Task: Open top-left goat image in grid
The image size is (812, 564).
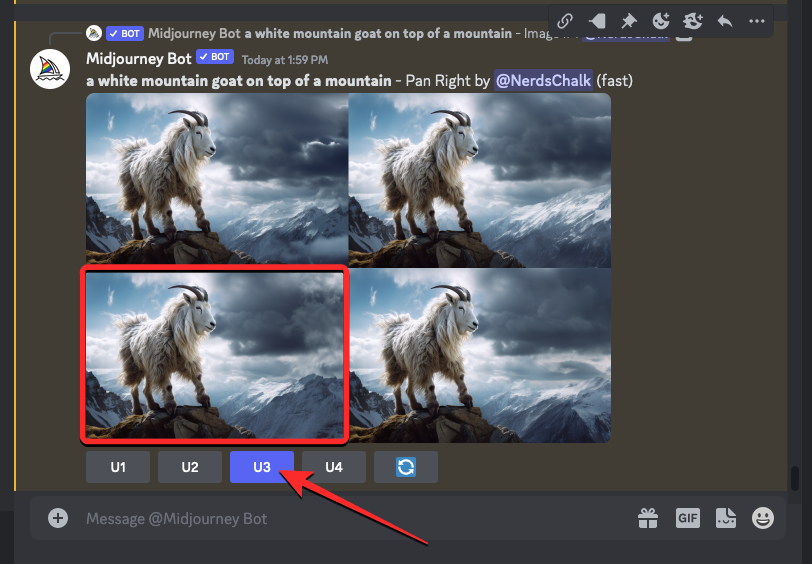Action: (x=217, y=180)
